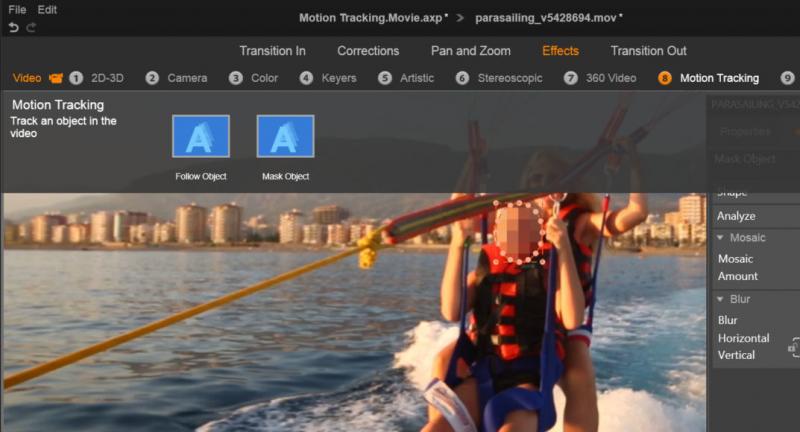Select the Camera effects category
Image resolution: width=800 pixels, height=432 pixels.
[187, 78]
